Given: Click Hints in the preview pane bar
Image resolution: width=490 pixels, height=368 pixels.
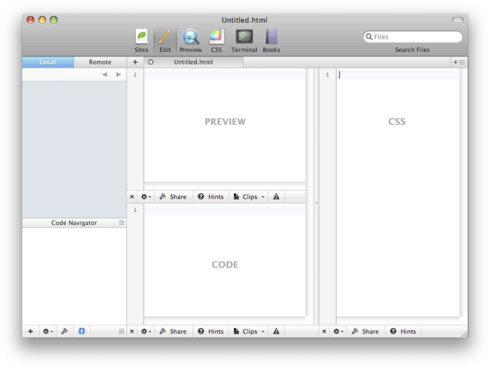Looking at the screenshot, I should 211,197.
